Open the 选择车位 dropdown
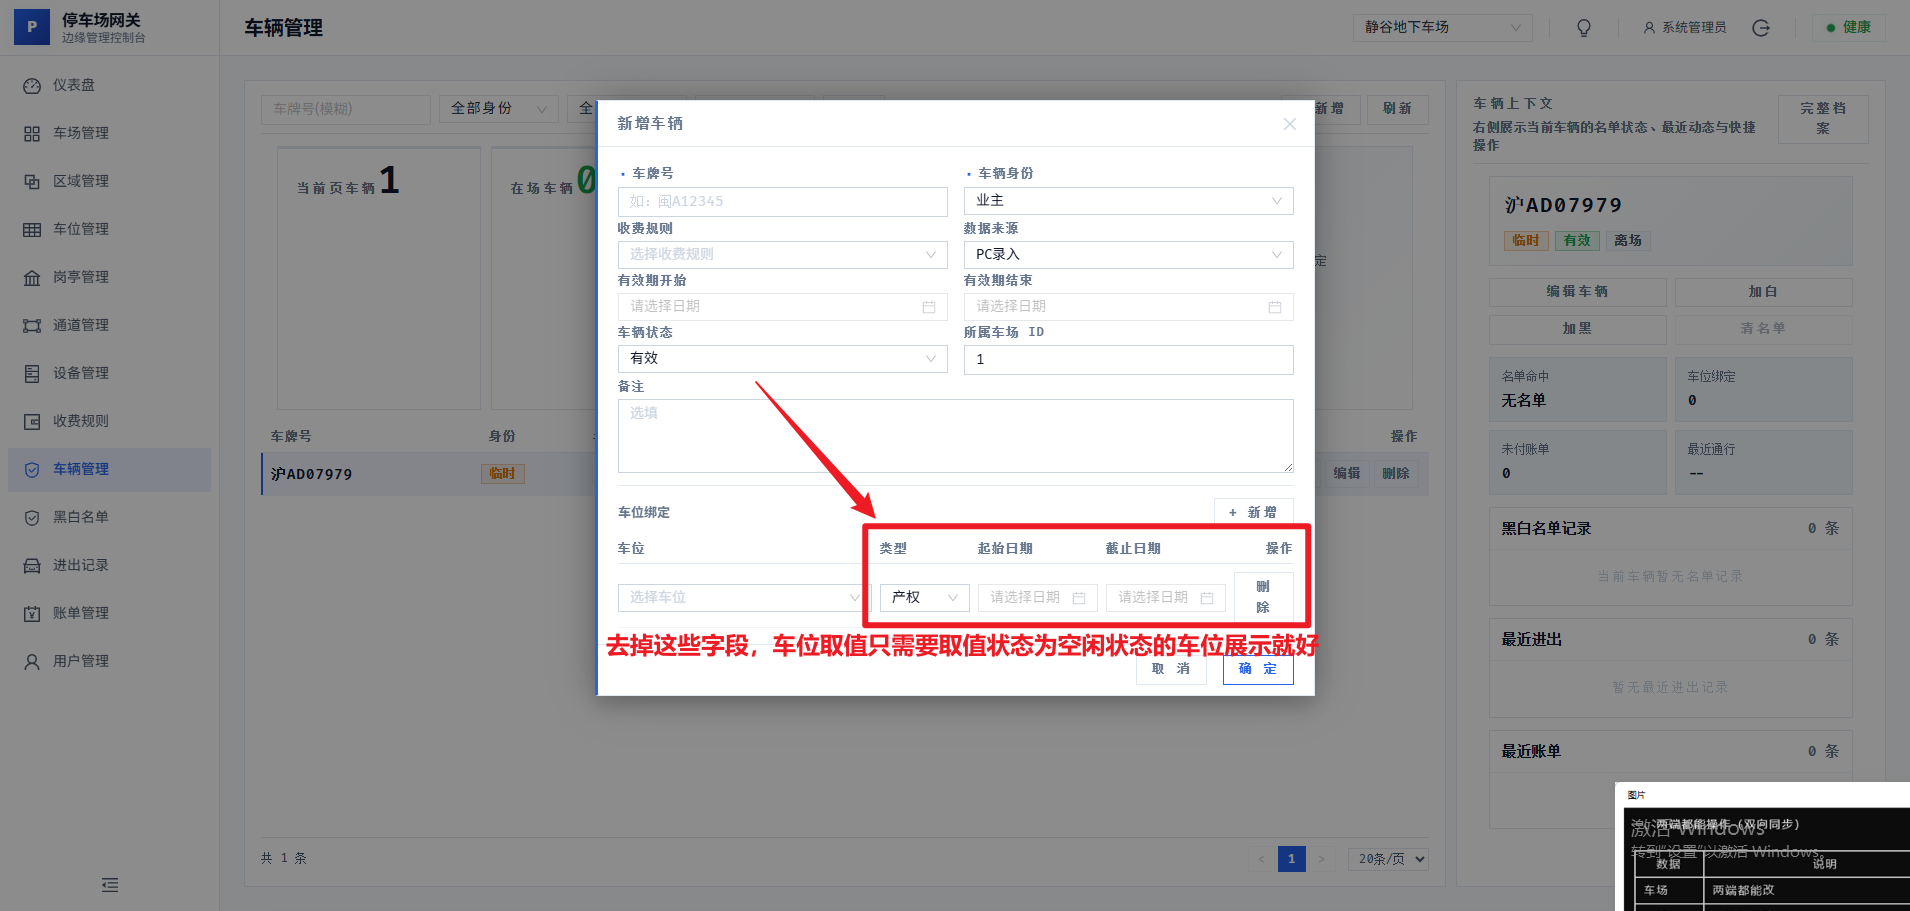 coord(740,597)
